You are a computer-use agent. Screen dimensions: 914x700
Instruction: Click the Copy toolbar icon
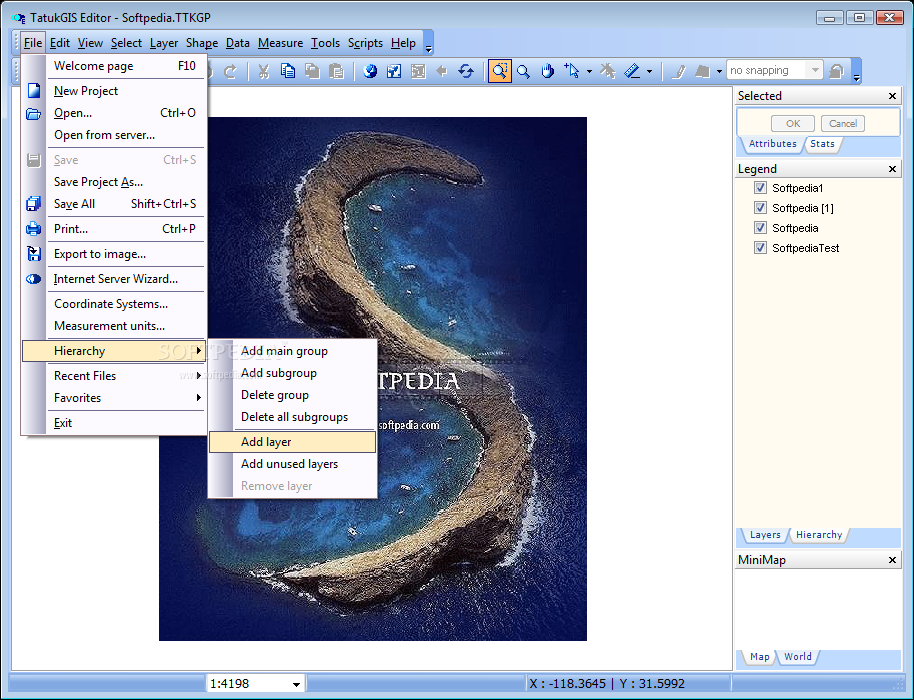click(288, 71)
